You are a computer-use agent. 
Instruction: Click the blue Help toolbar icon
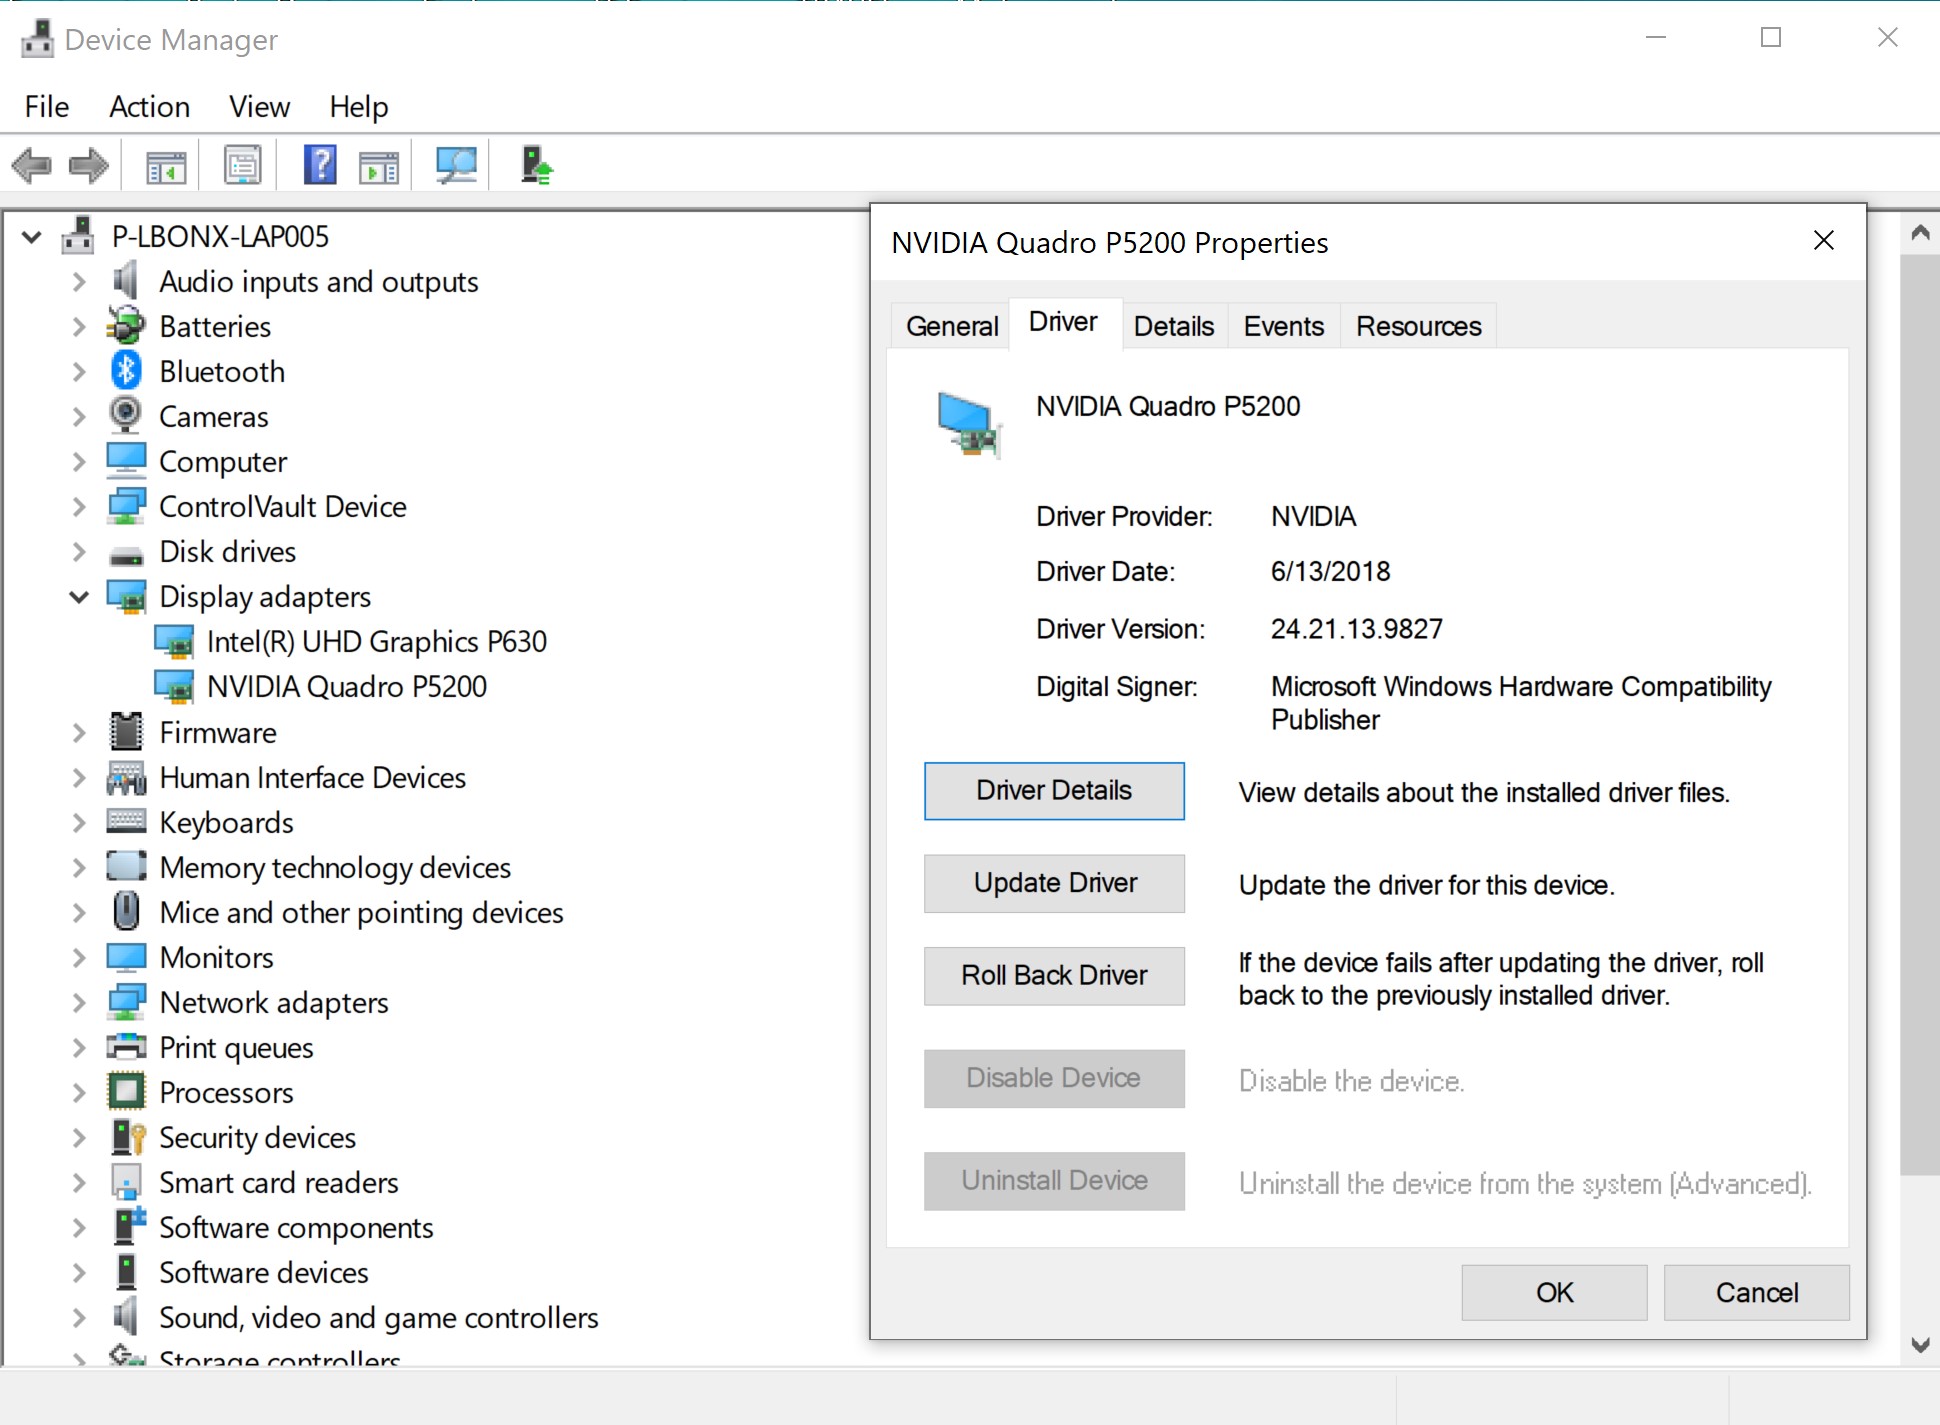click(x=320, y=165)
